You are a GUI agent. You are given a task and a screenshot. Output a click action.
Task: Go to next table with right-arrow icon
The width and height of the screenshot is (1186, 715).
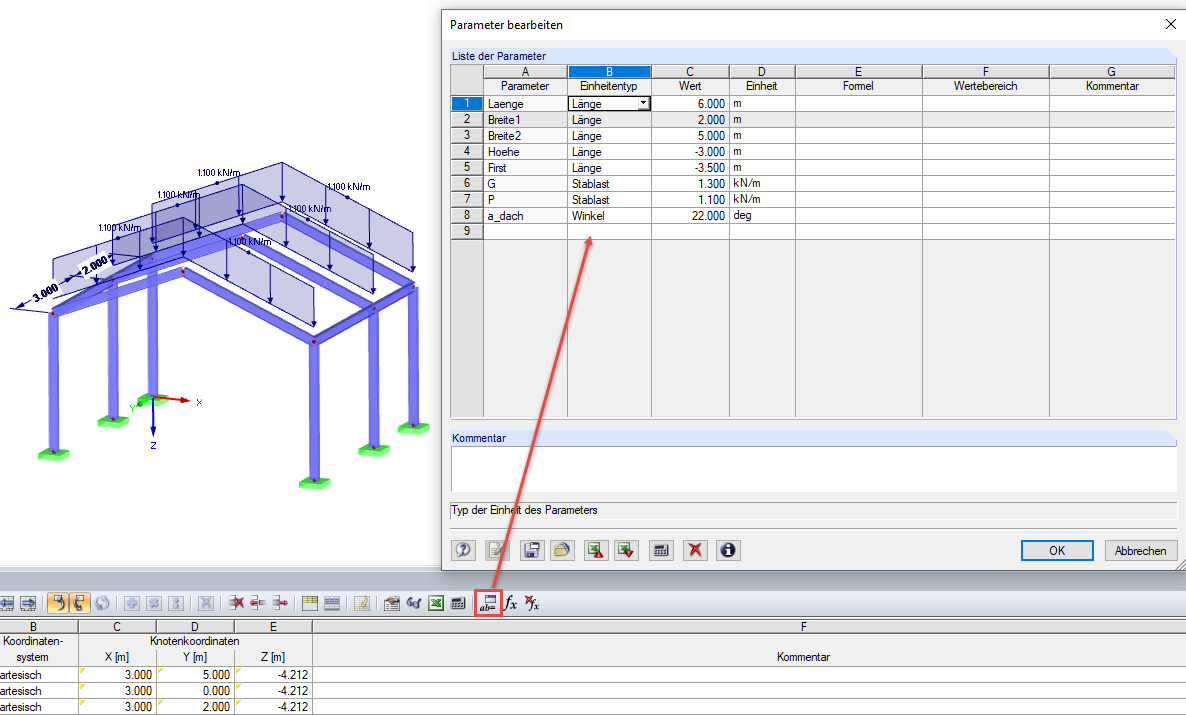[x=28, y=603]
